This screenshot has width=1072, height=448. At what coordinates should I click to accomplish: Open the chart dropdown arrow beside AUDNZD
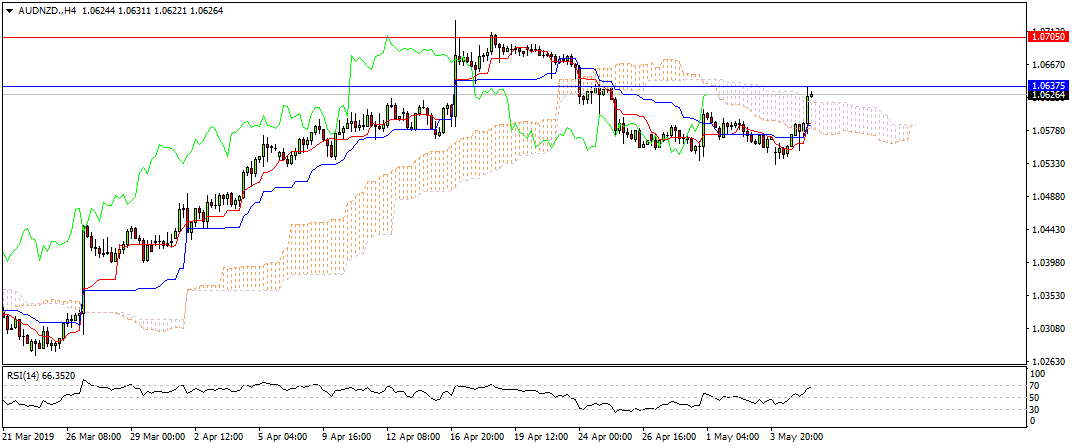[9, 10]
